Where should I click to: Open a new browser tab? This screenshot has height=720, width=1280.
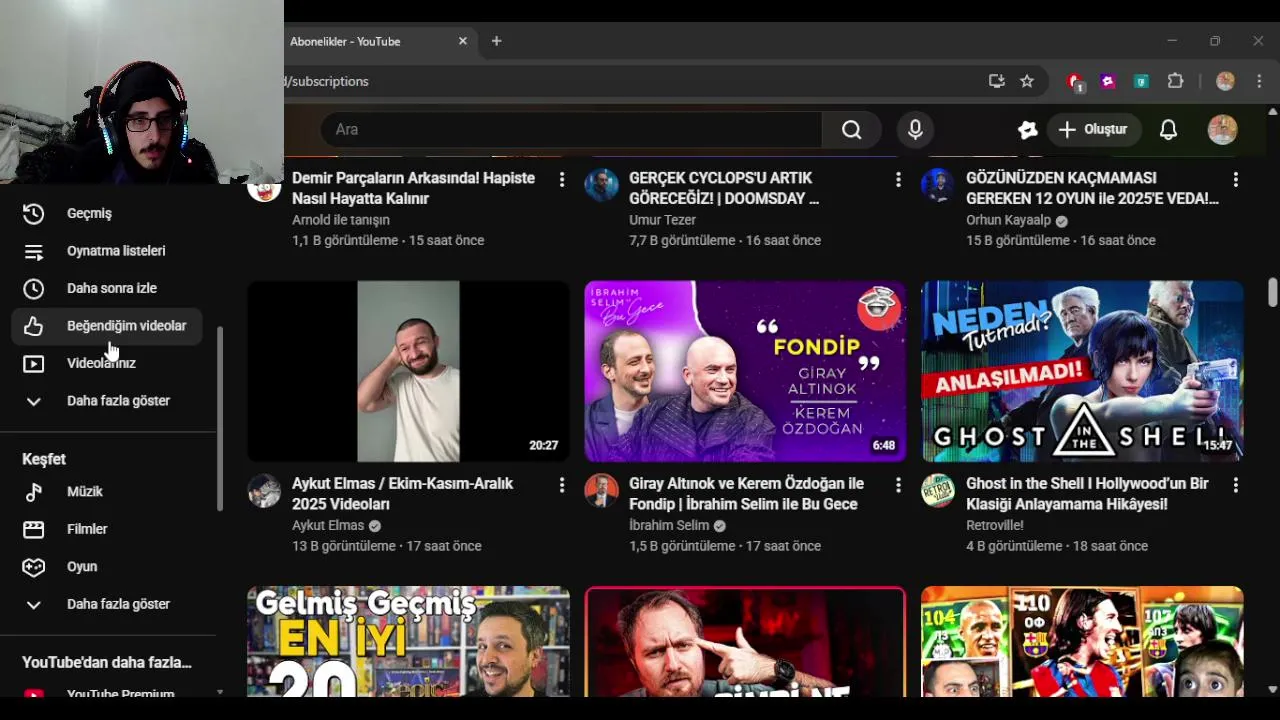click(x=496, y=41)
